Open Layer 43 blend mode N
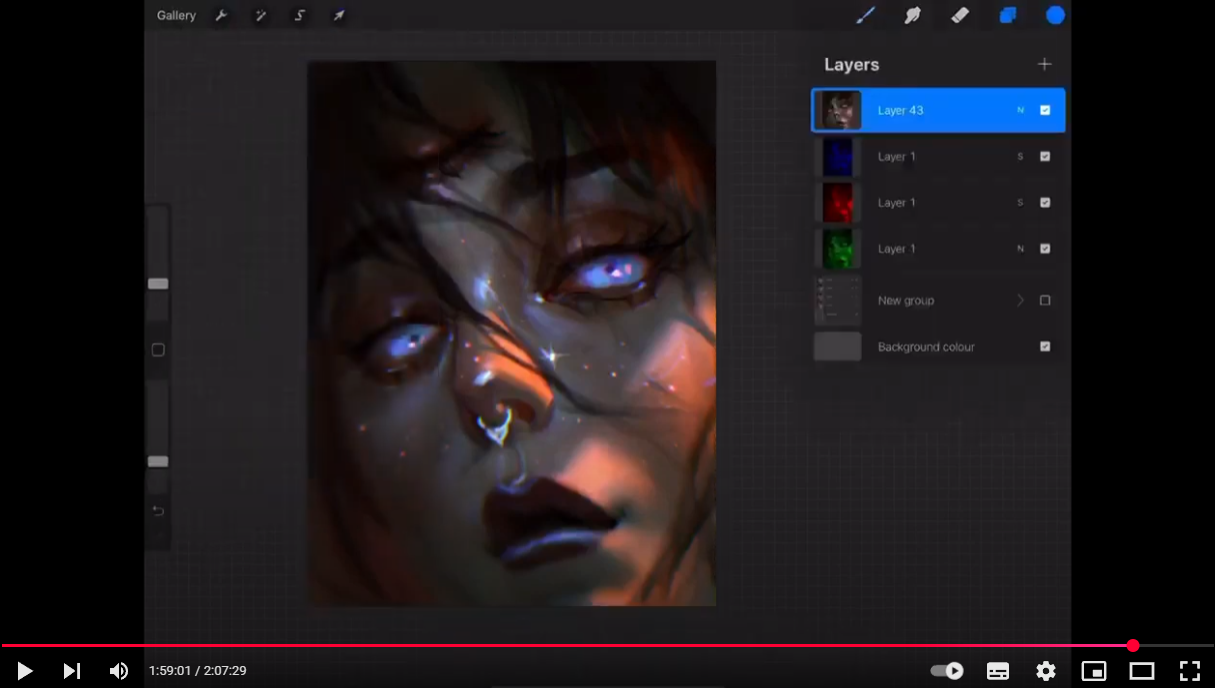 click(1020, 110)
